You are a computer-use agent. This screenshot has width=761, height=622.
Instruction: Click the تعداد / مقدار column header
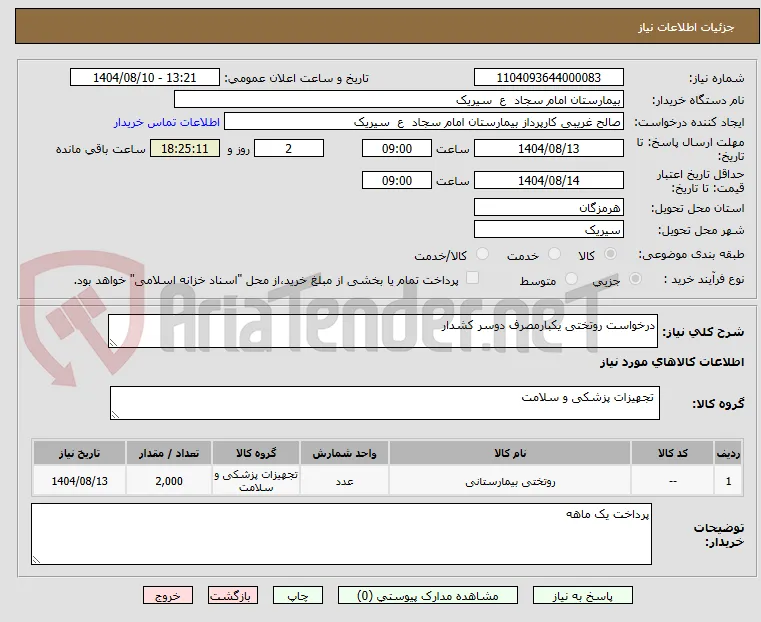click(x=168, y=453)
